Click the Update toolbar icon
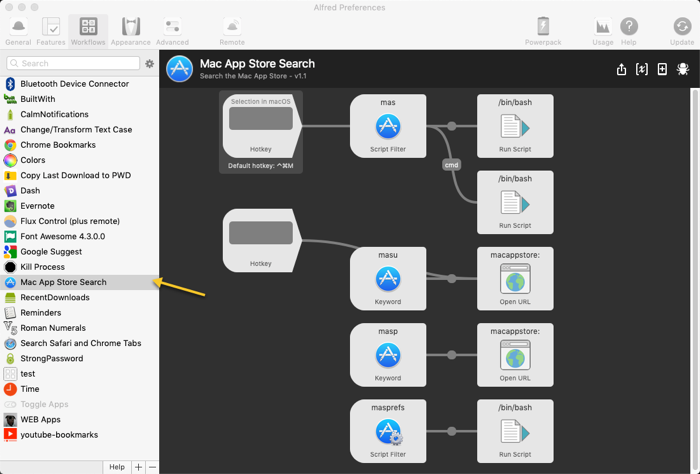Image resolution: width=700 pixels, height=474 pixels. (x=682, y=31)
